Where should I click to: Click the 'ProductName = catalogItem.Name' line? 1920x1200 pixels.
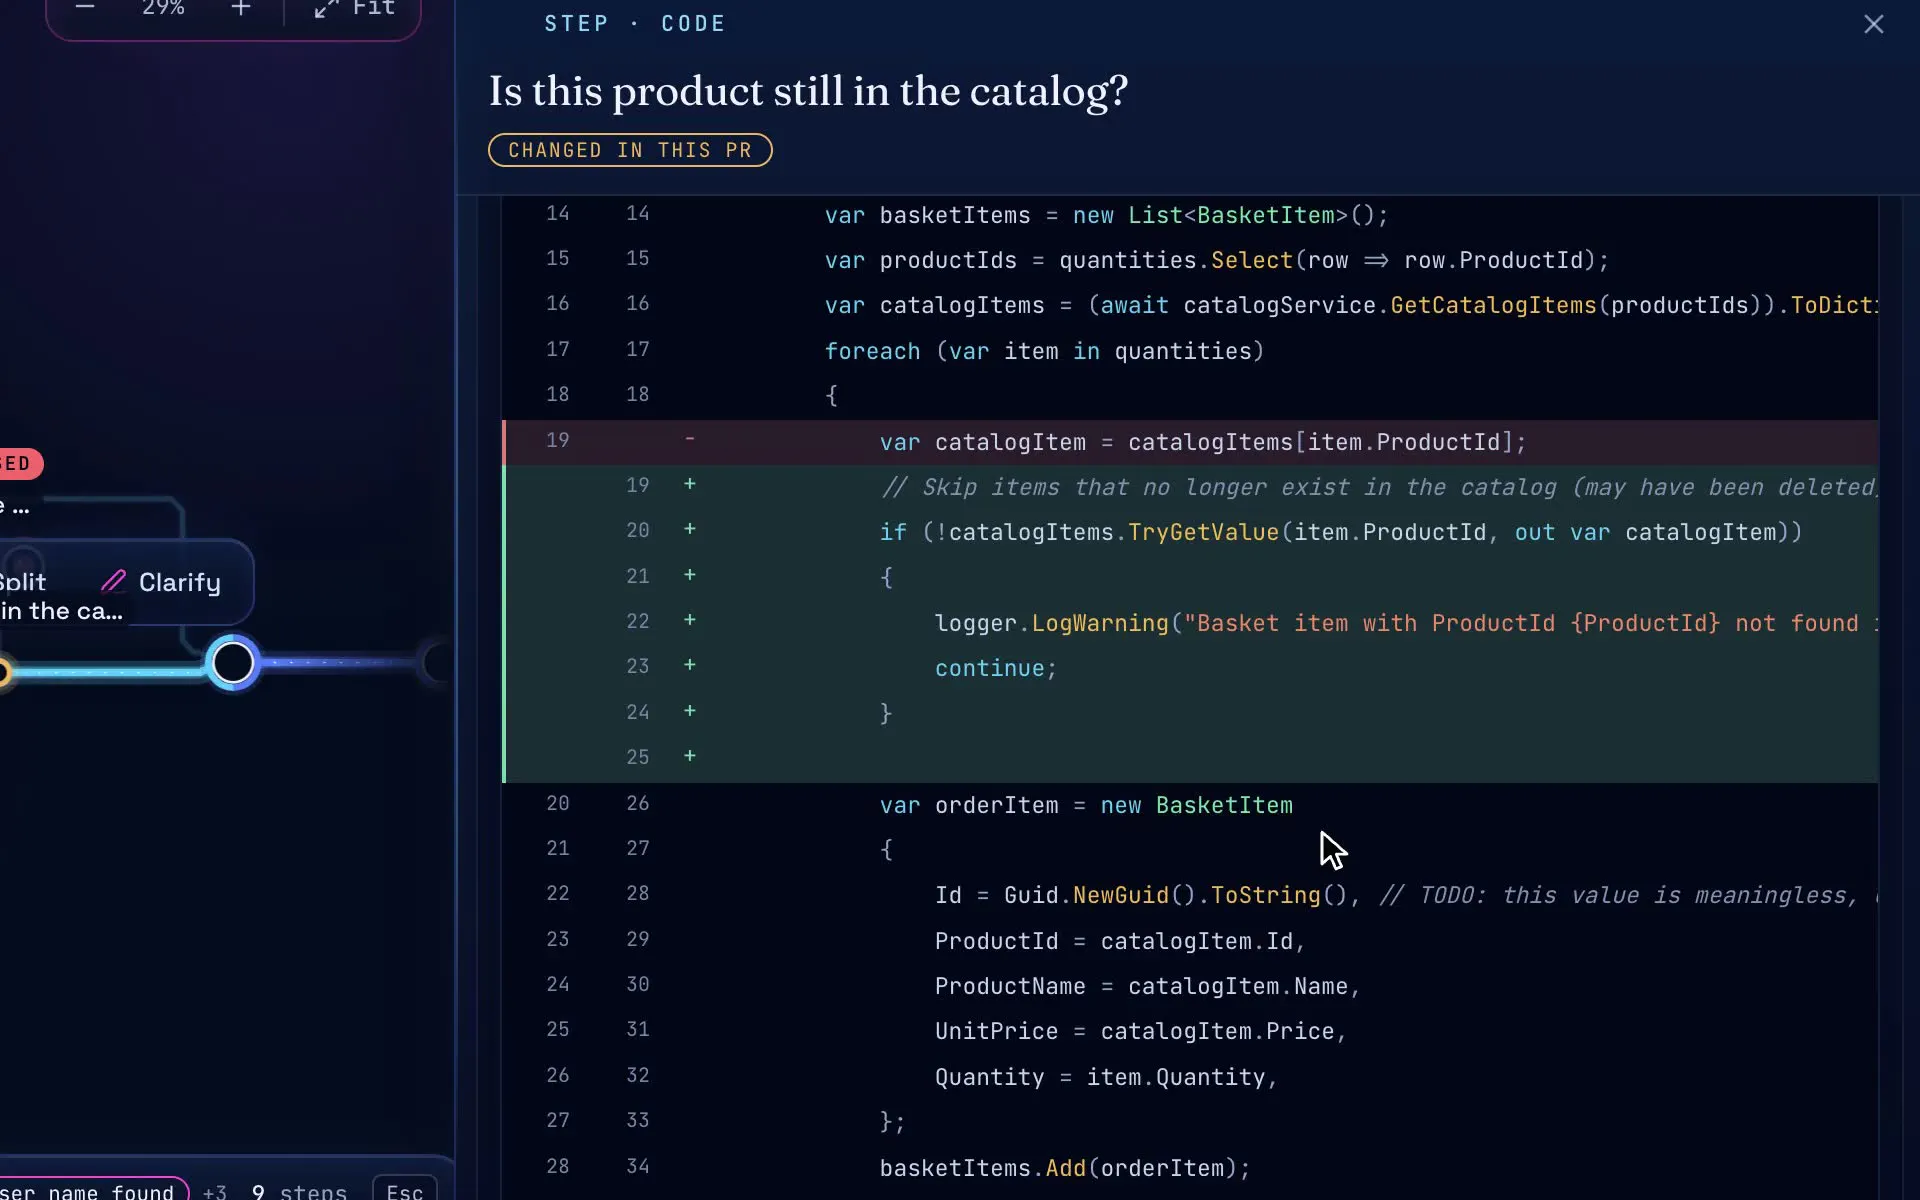1190,986
